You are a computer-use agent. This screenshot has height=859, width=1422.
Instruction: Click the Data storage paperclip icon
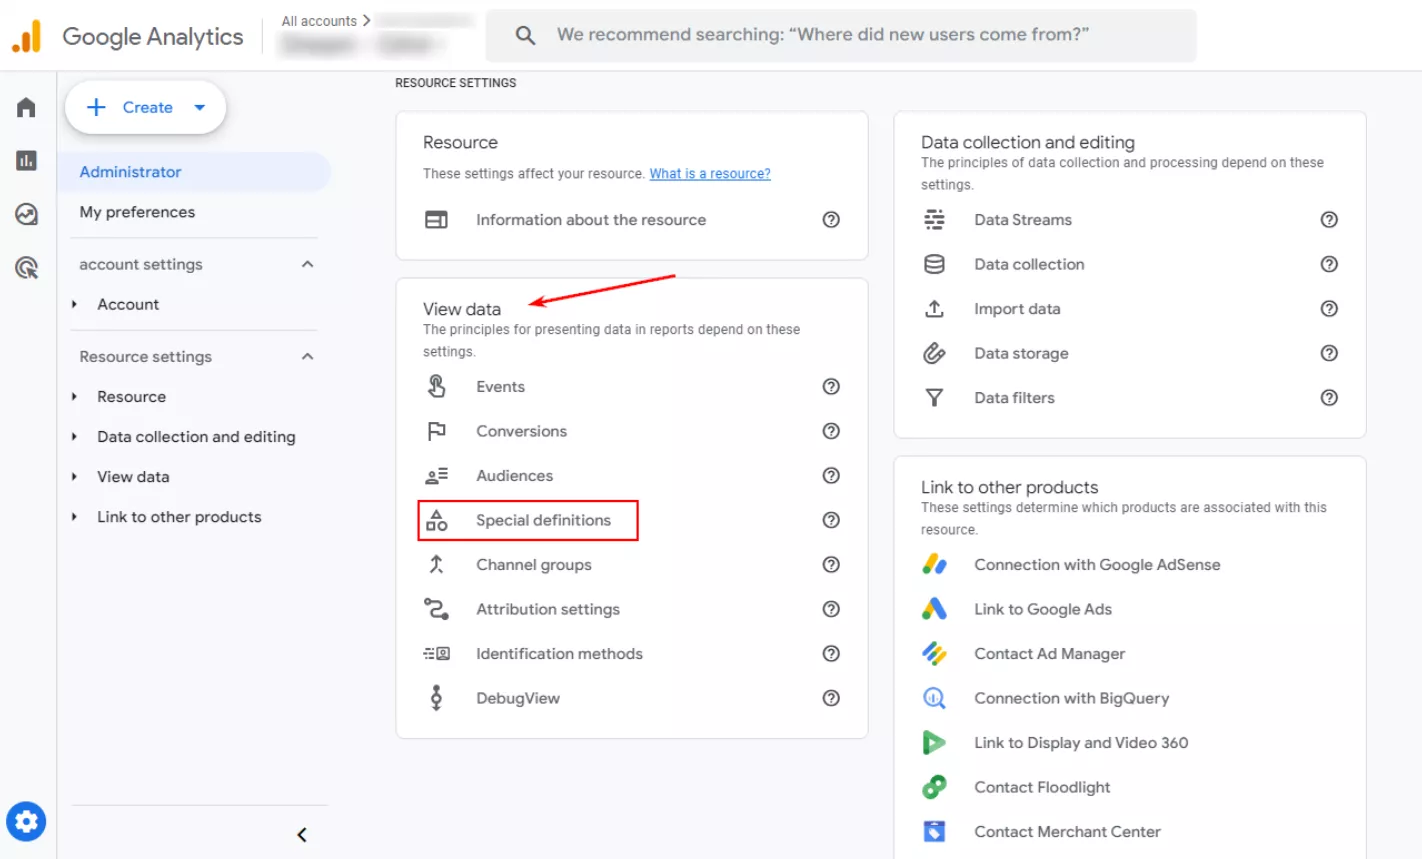pos(934,353)
